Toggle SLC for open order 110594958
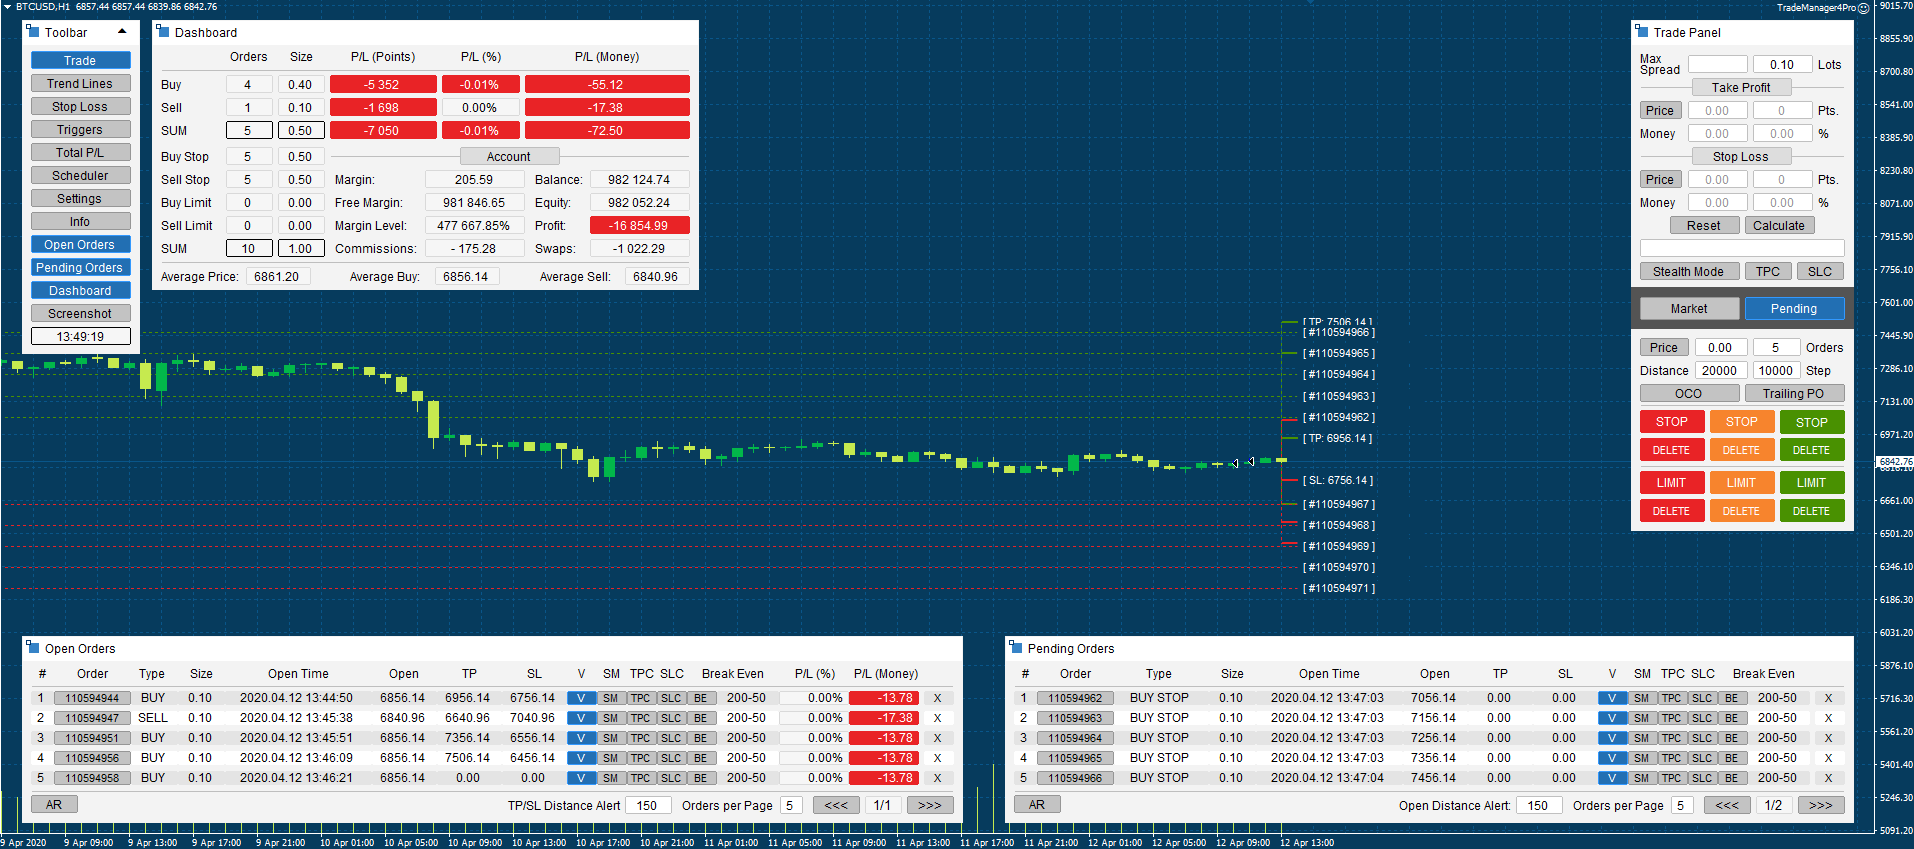The image size is (1914, 849). point(671,778)
